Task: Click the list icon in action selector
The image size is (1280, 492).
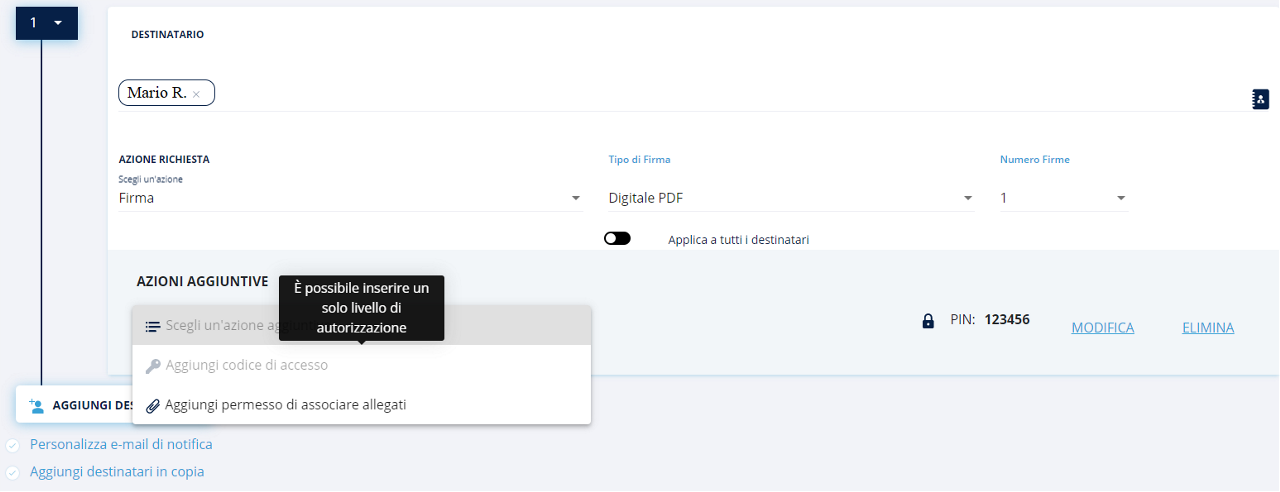Action: point(152,326)
